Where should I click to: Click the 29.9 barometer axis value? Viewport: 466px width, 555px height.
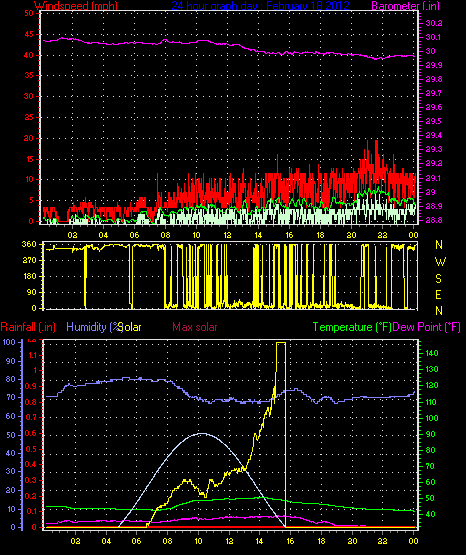(434, 65)
